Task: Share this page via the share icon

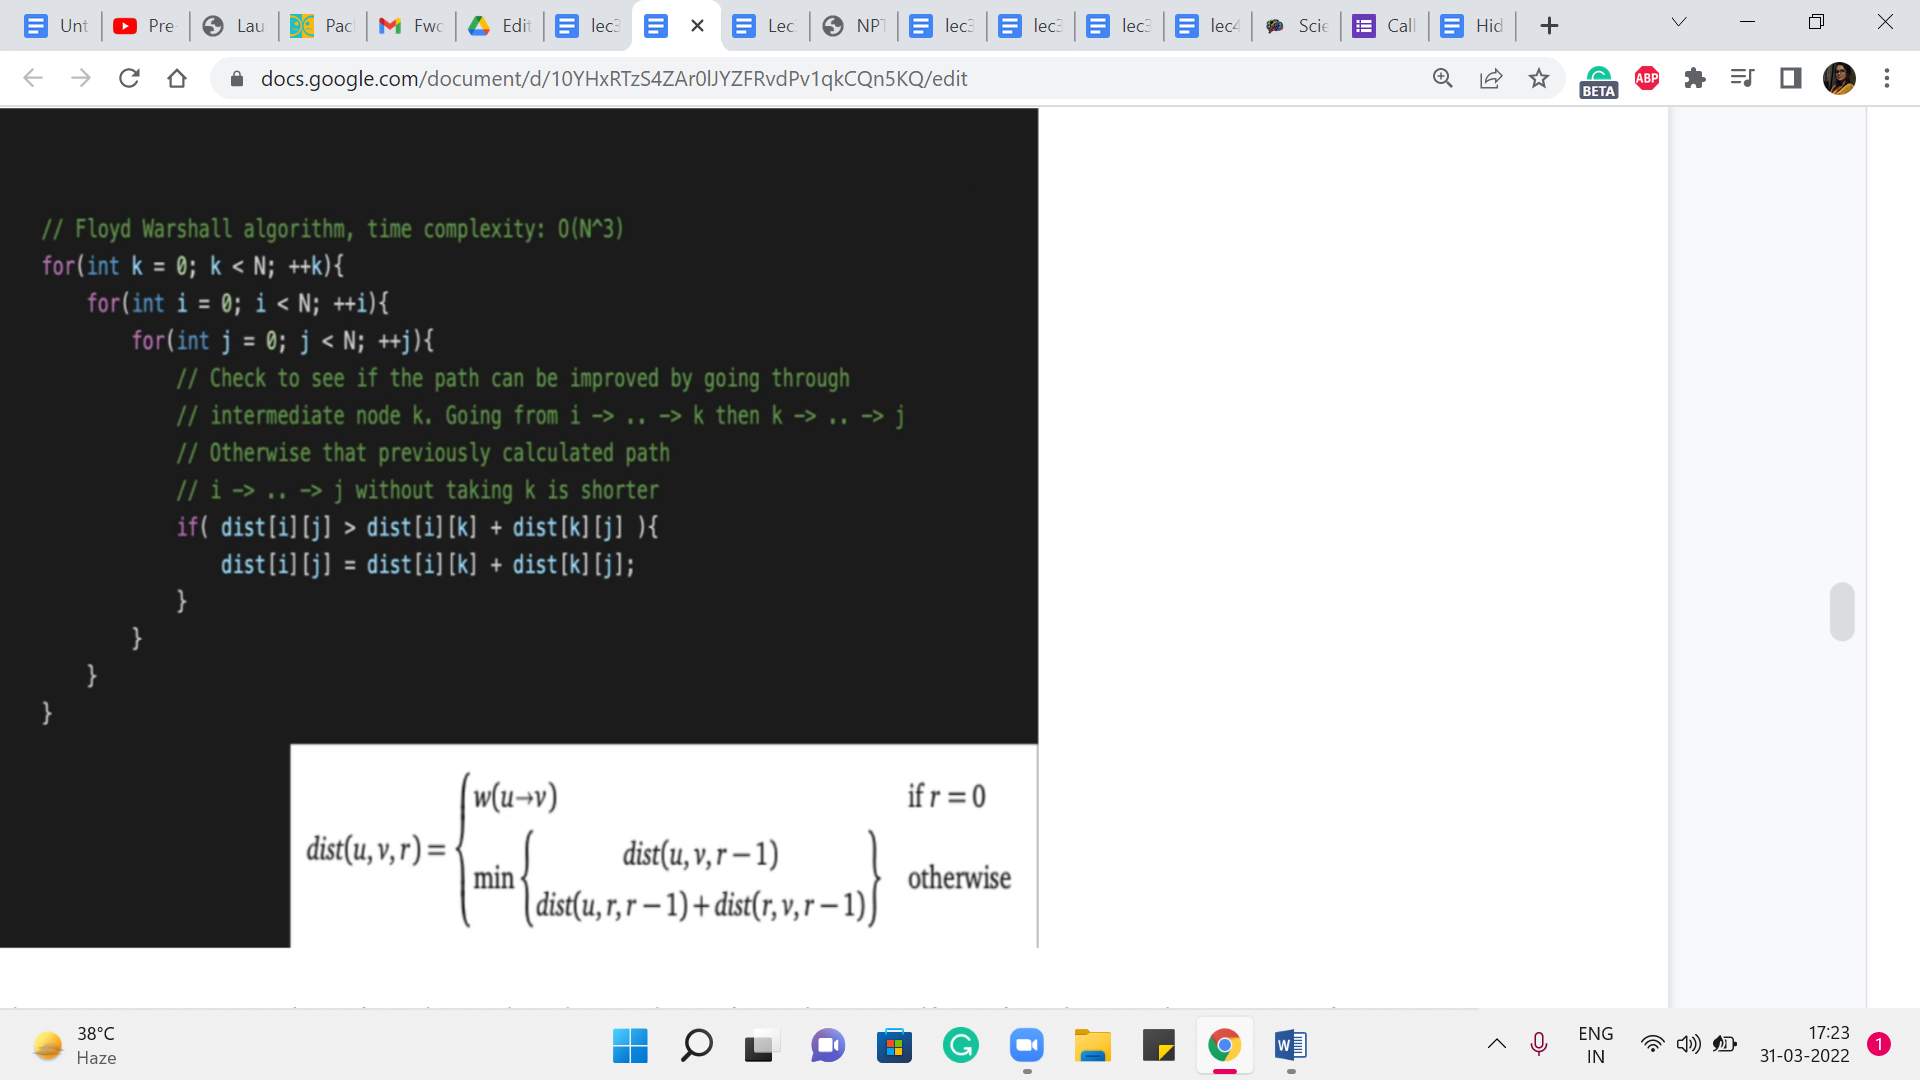Action: pyautogui.click(x=1491, y=78)
